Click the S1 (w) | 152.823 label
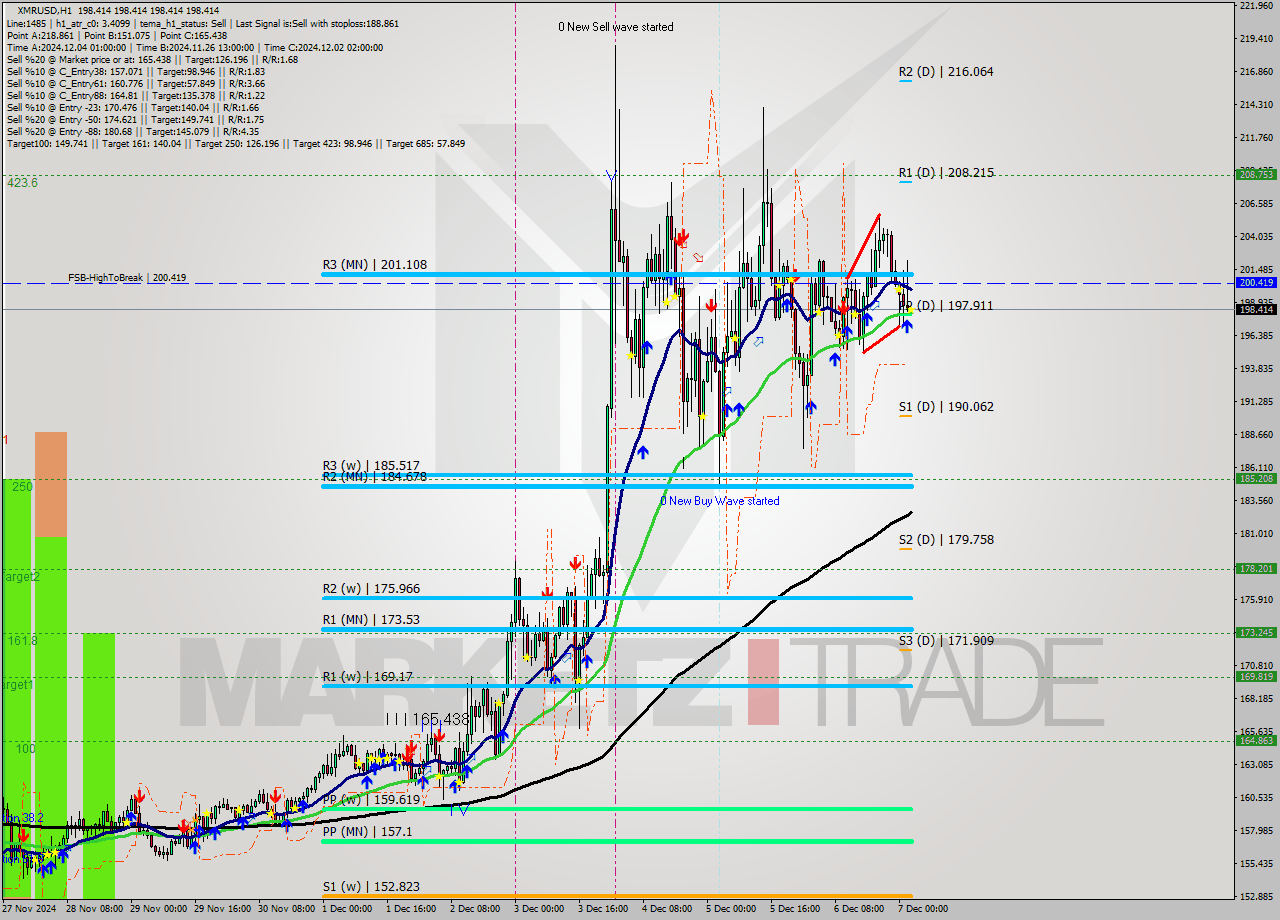Viewport: 1280px width, 920px height. tap(371, 887)
